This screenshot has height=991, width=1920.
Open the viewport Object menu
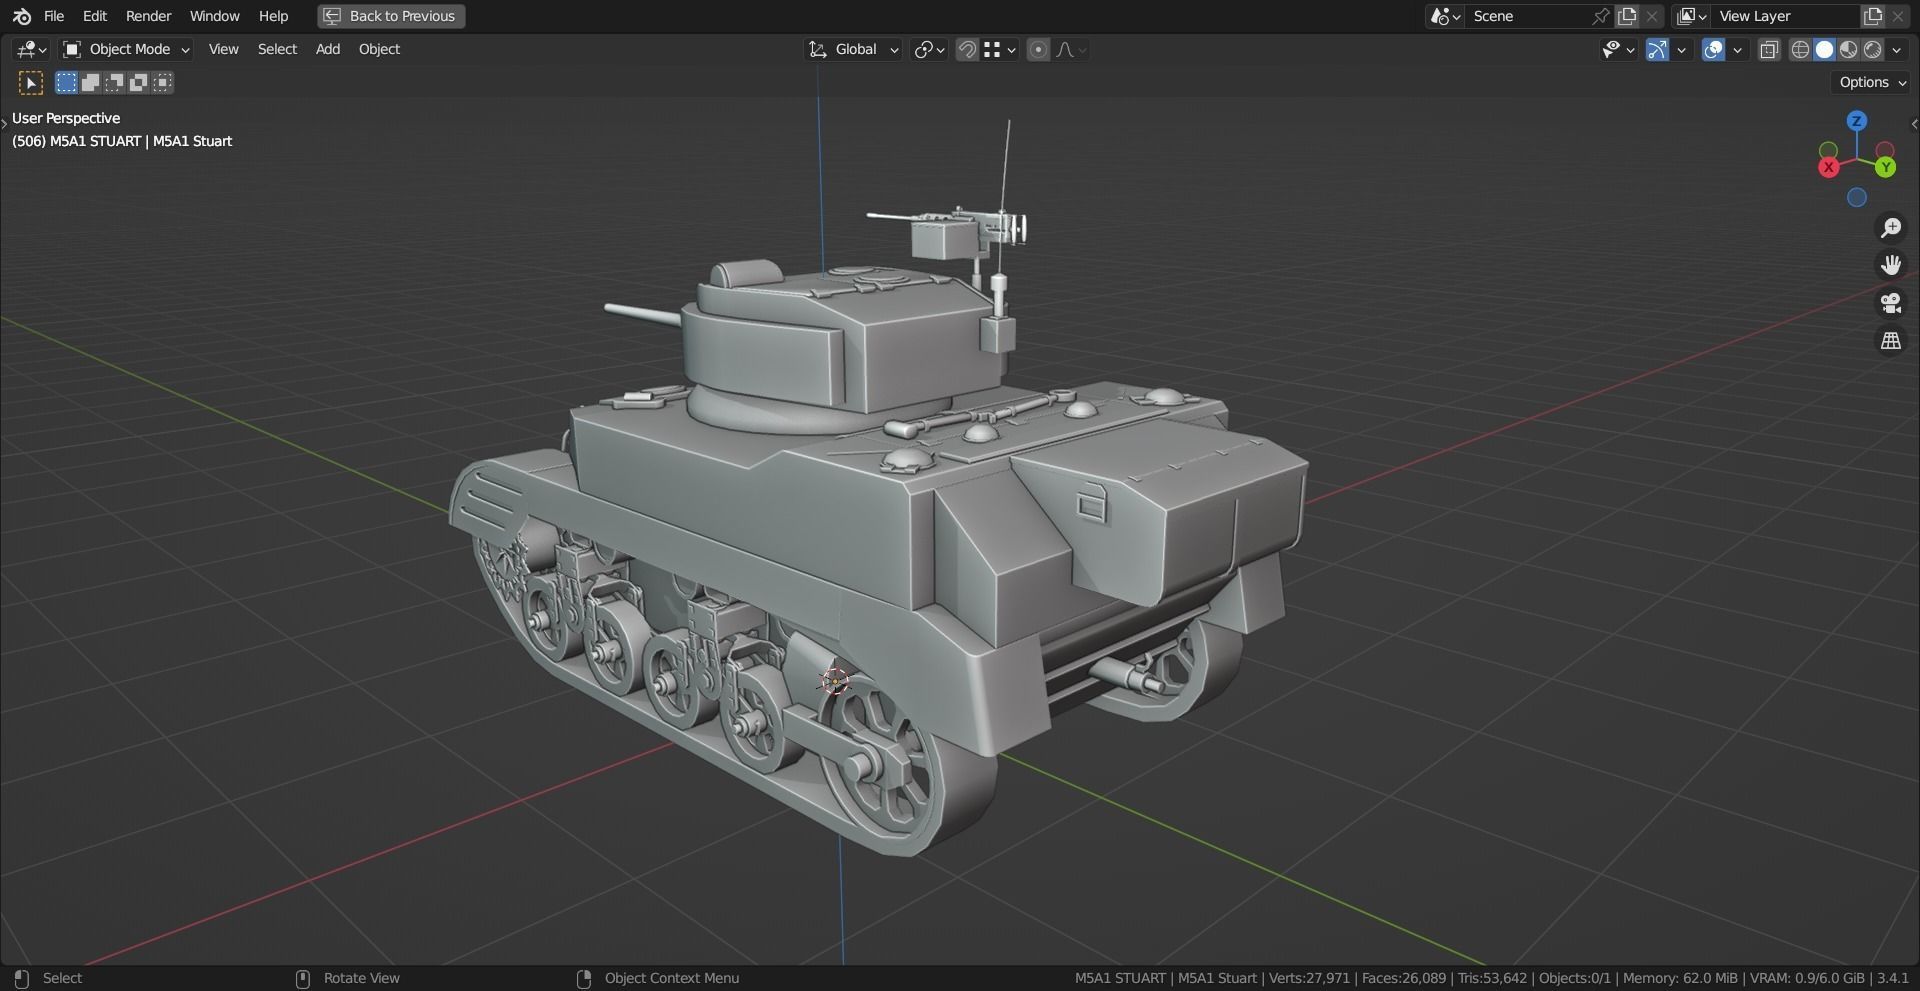(379, 49)
